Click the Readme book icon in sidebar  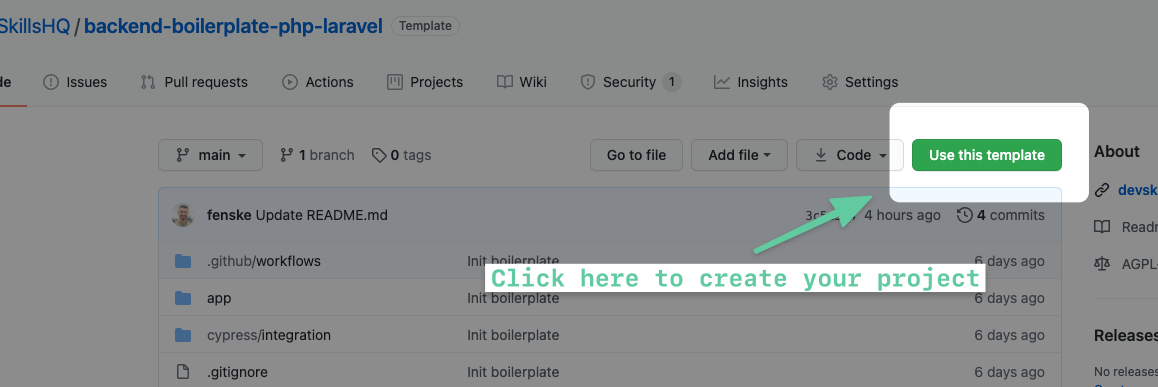pos(1102,227)
